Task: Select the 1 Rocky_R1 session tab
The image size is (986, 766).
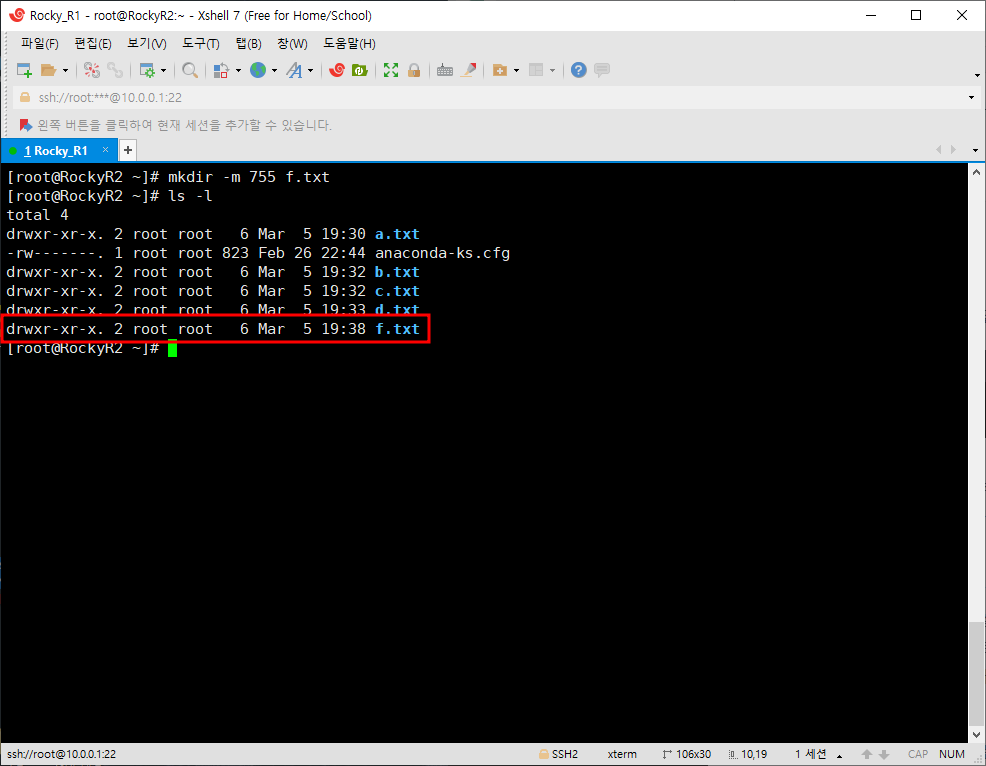Action: click(x=55, y=151)
